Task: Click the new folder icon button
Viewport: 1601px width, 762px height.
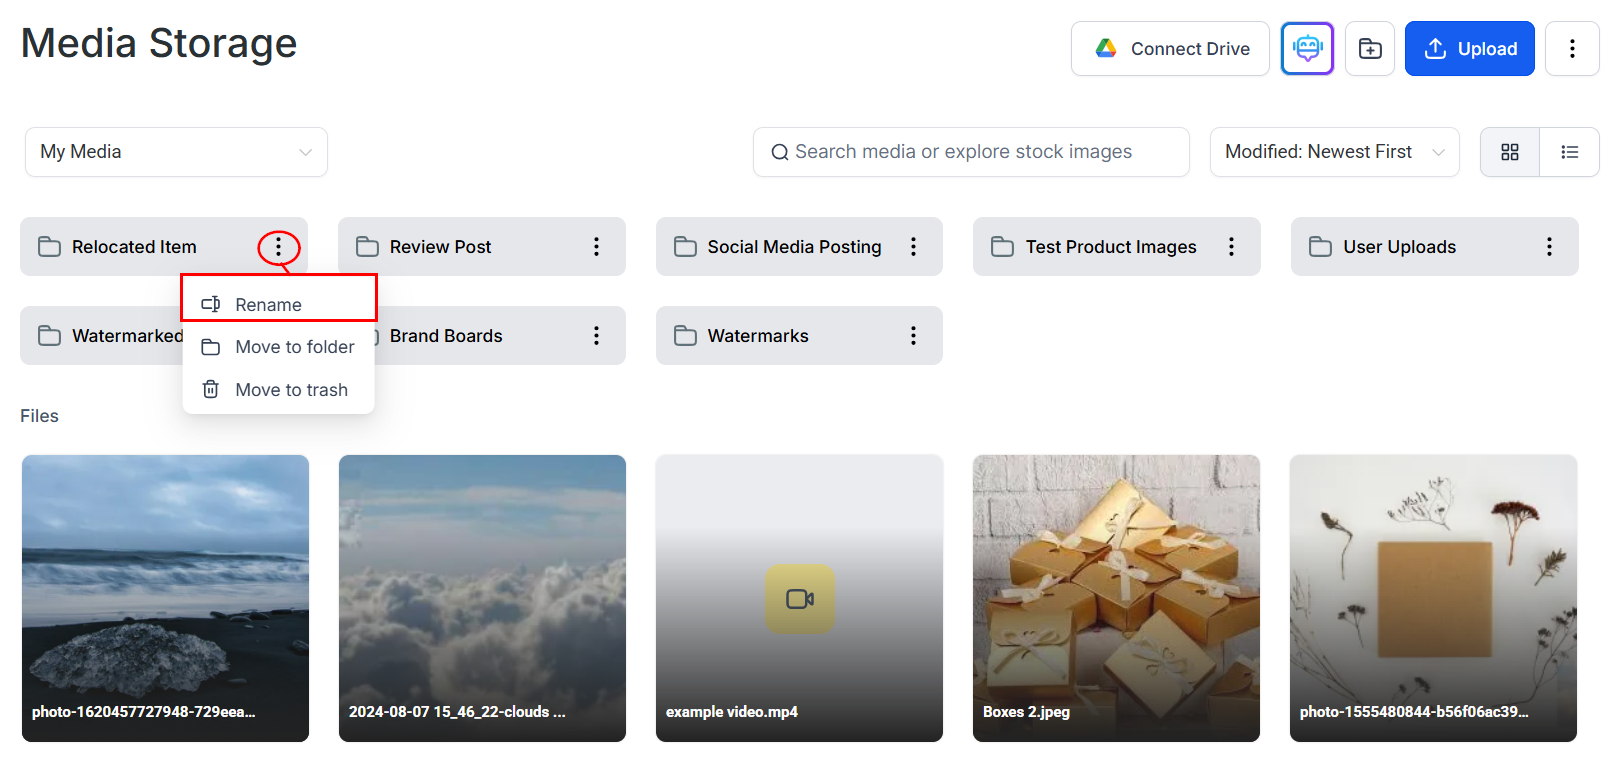Action: click(1370, 48)
